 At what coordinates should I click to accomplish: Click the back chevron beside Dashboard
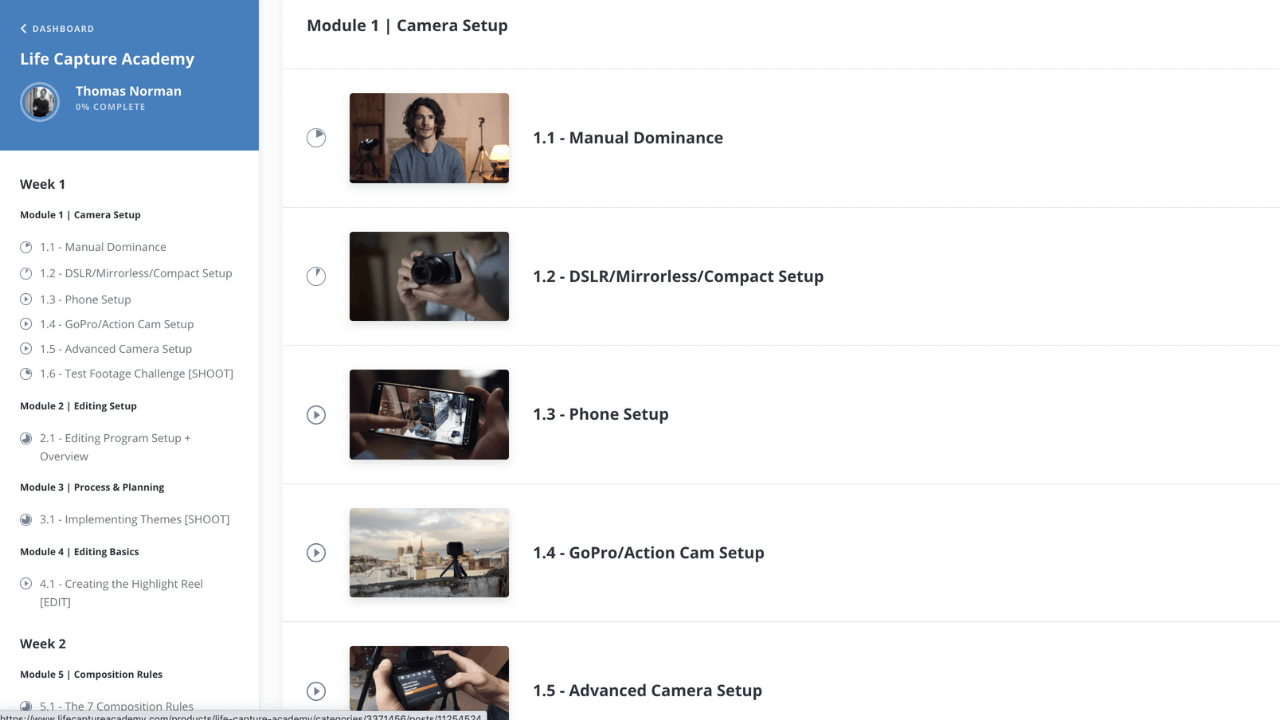[x=24, y=29]
